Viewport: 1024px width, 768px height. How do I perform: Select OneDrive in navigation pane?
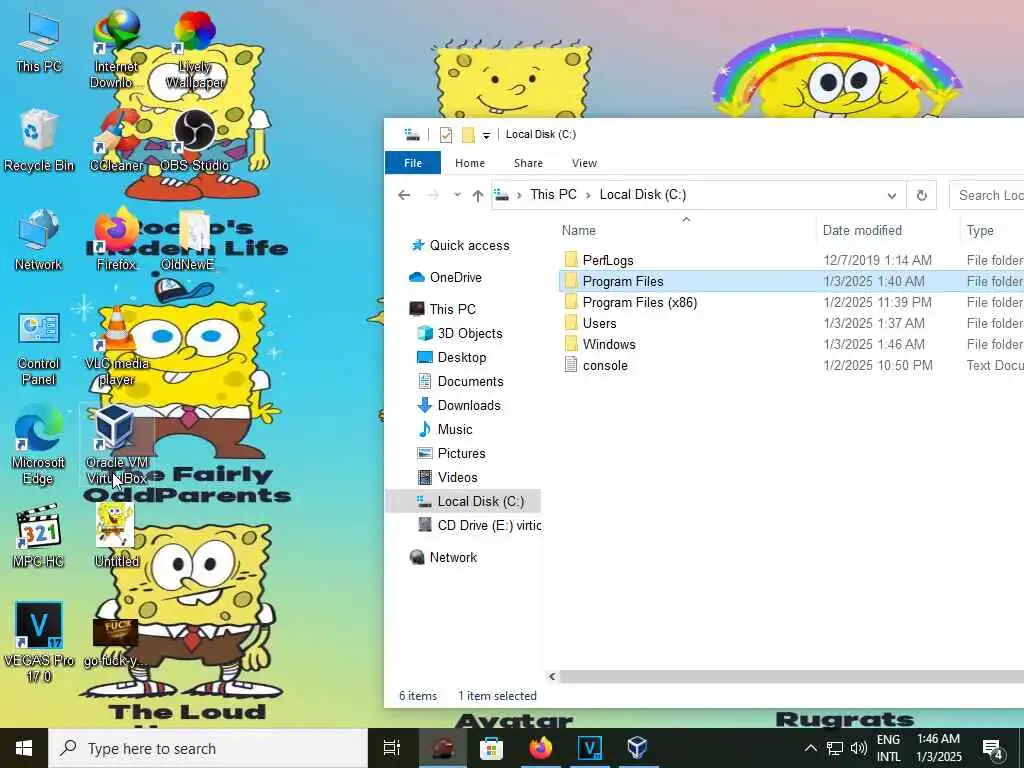(446, 278)
